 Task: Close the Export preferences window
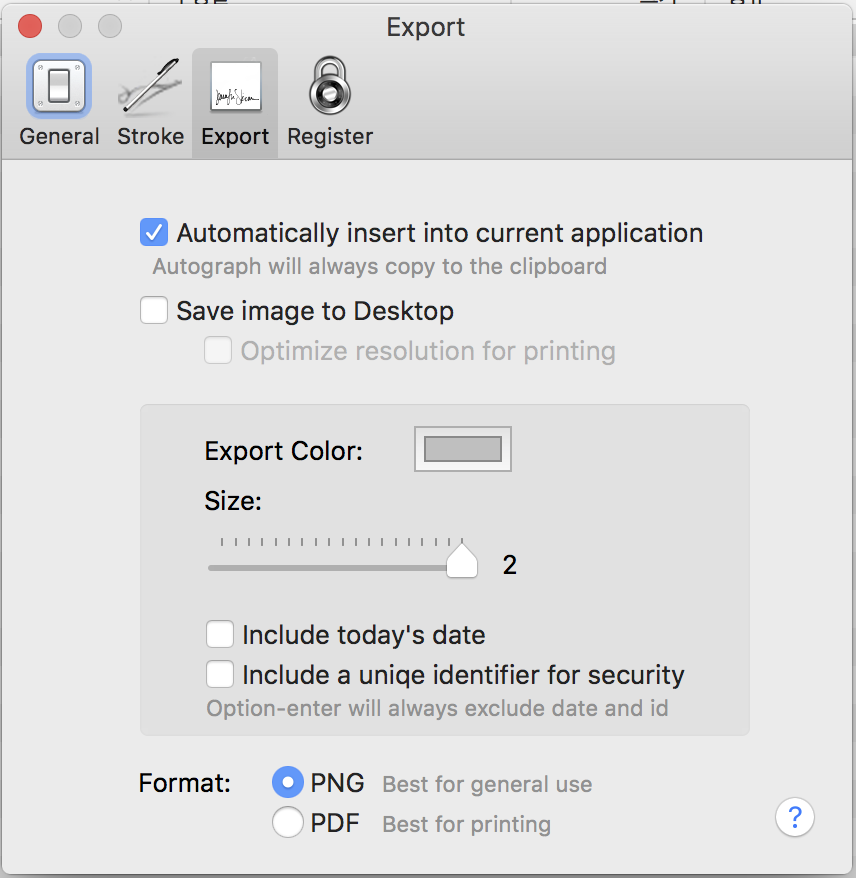(x=30, y=26)
